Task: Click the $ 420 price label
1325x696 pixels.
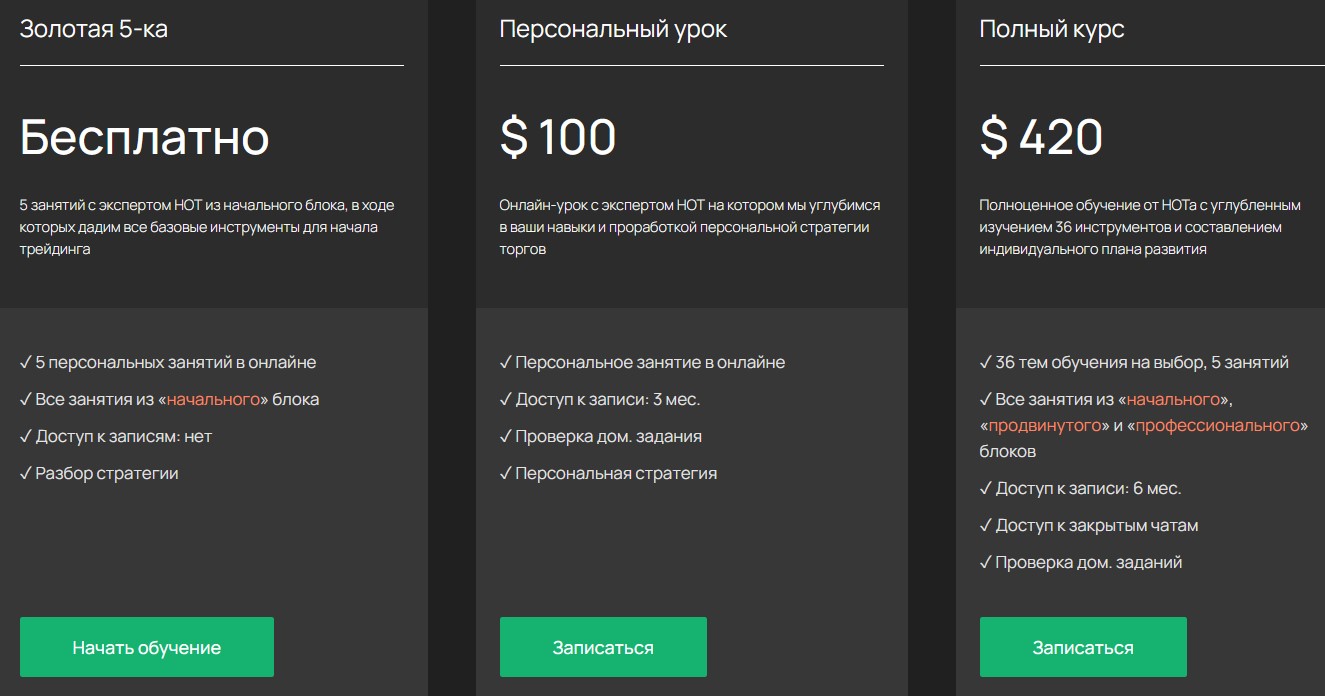Action: pos(1041,137)
